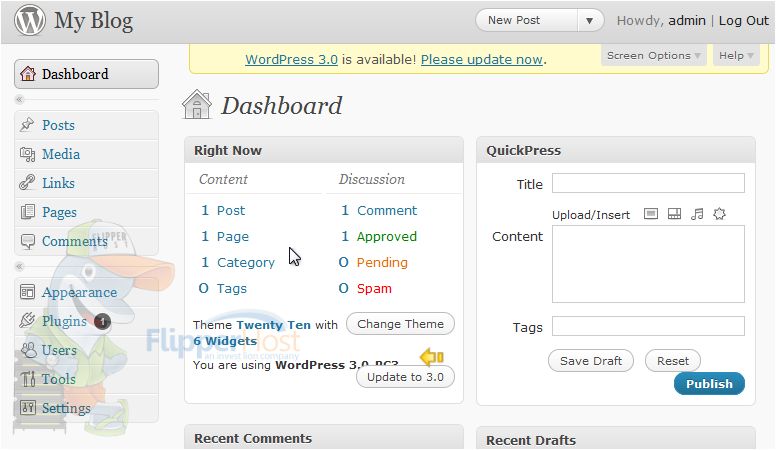This screenshot has width=776, height=450.
Task: Expand the Help panel
Action: pyautogui.click(x=736, y=55)
